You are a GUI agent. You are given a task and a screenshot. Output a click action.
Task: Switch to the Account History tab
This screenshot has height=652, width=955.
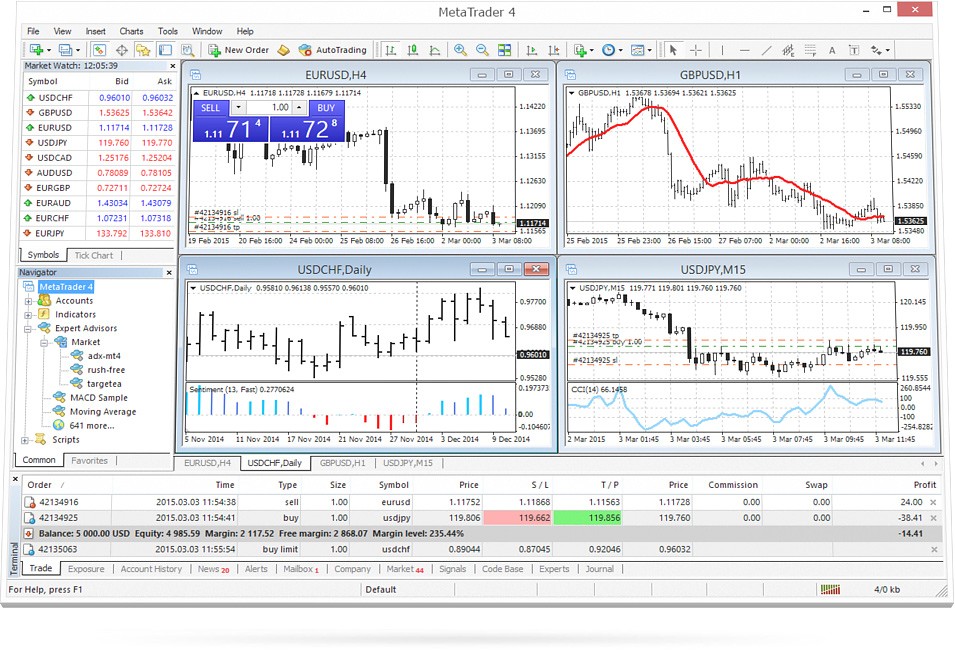point(150,569)
